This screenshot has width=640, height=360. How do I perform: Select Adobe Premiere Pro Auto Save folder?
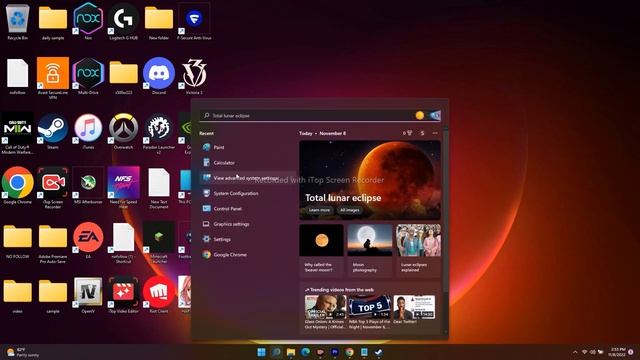tap(53, 242)
